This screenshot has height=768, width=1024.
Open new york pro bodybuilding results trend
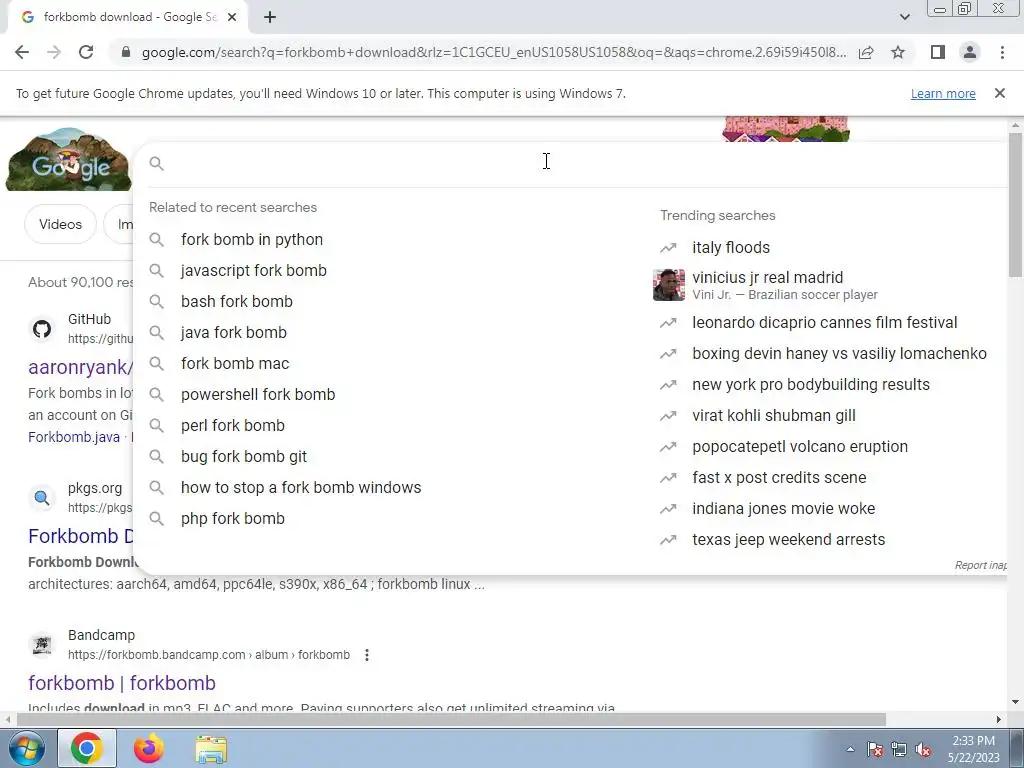pyautogui.click(x=810, y=385)
